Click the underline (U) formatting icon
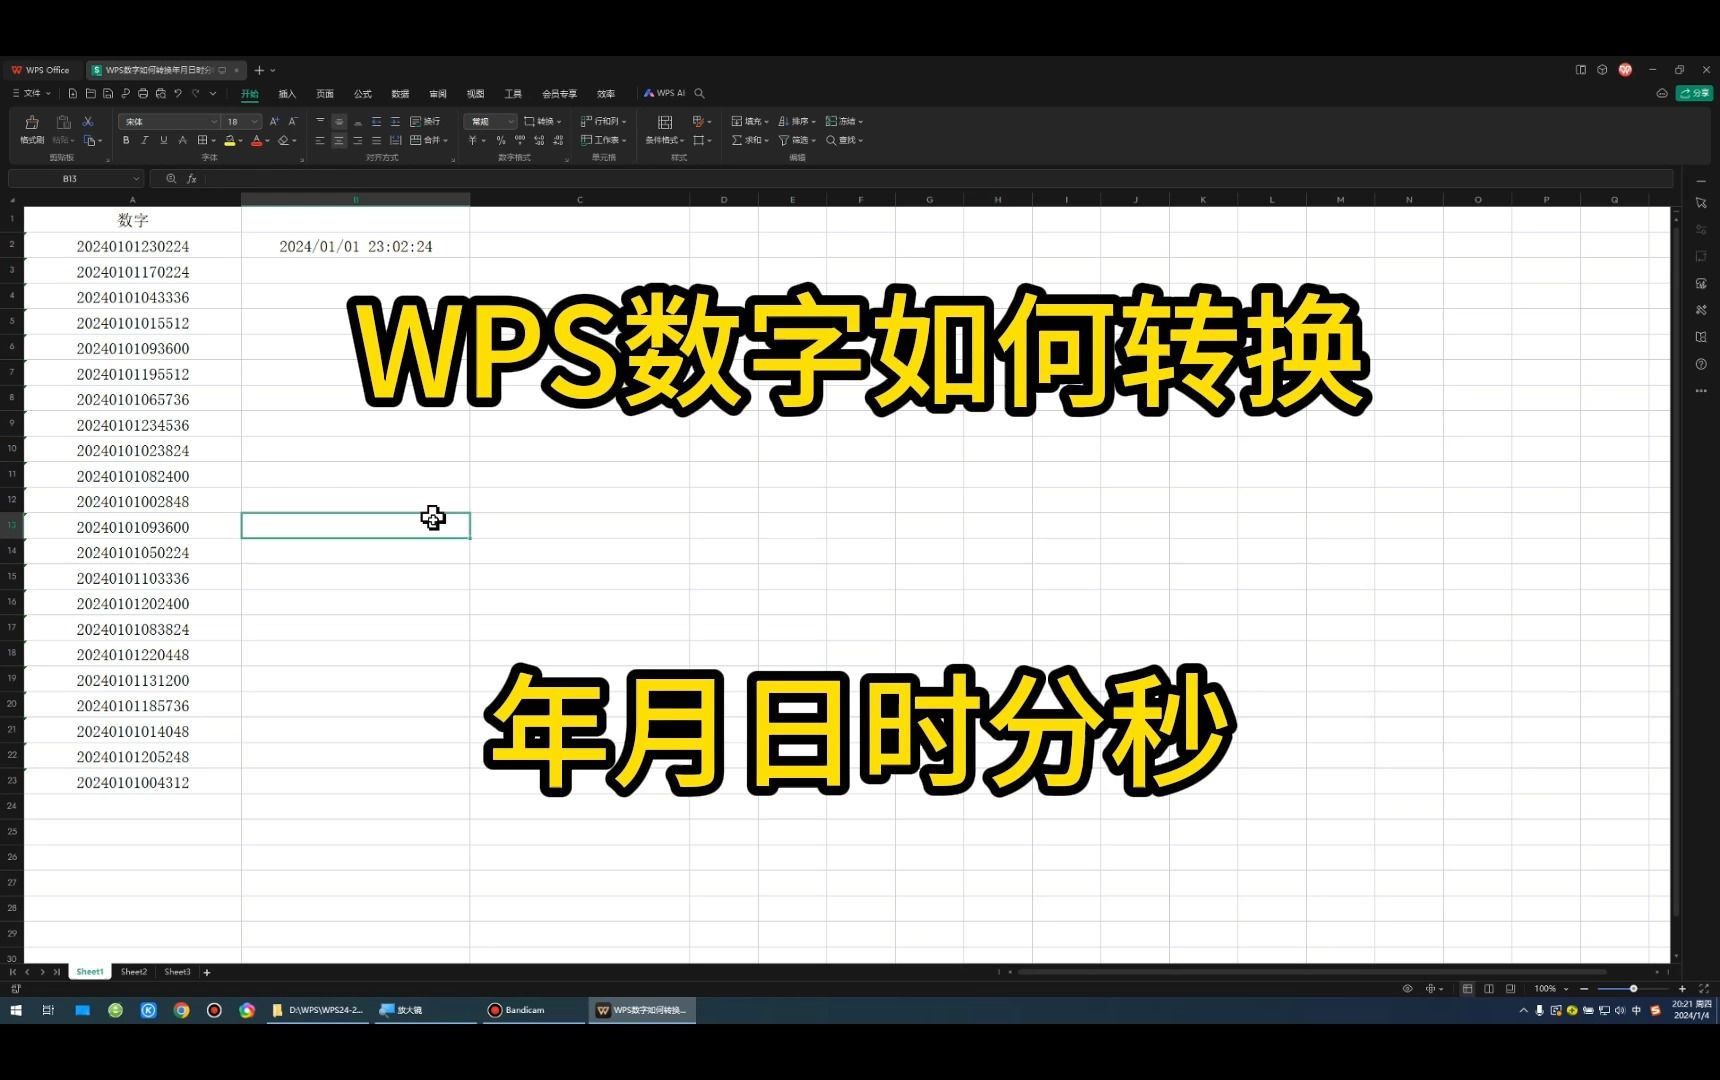Image resolution: width=1720 pixels, height=1080 pixels. coord(163,140)
